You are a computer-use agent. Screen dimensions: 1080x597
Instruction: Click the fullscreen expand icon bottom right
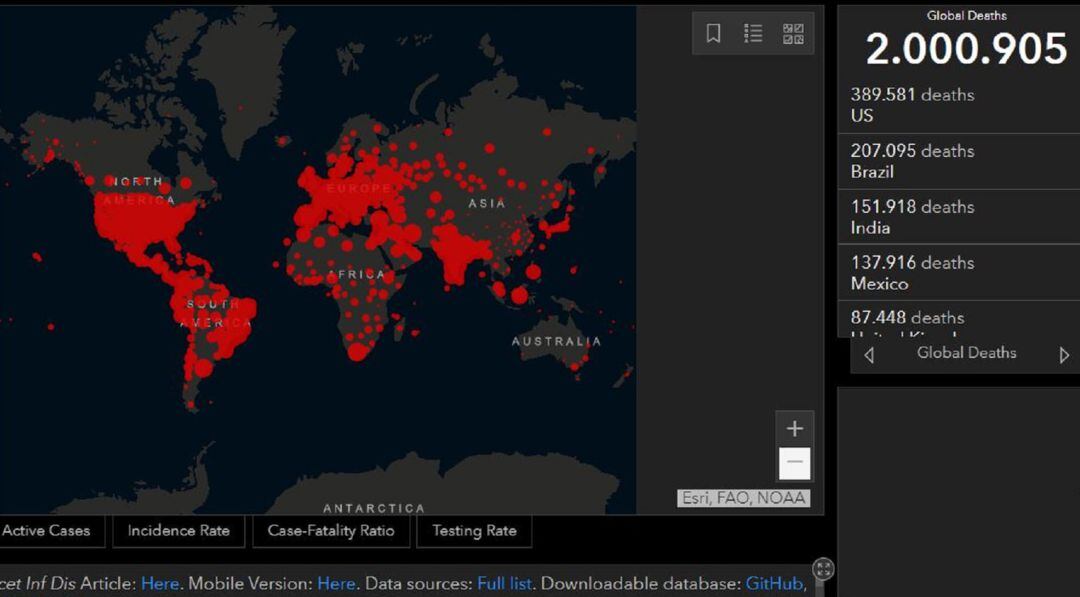point(825,568)
